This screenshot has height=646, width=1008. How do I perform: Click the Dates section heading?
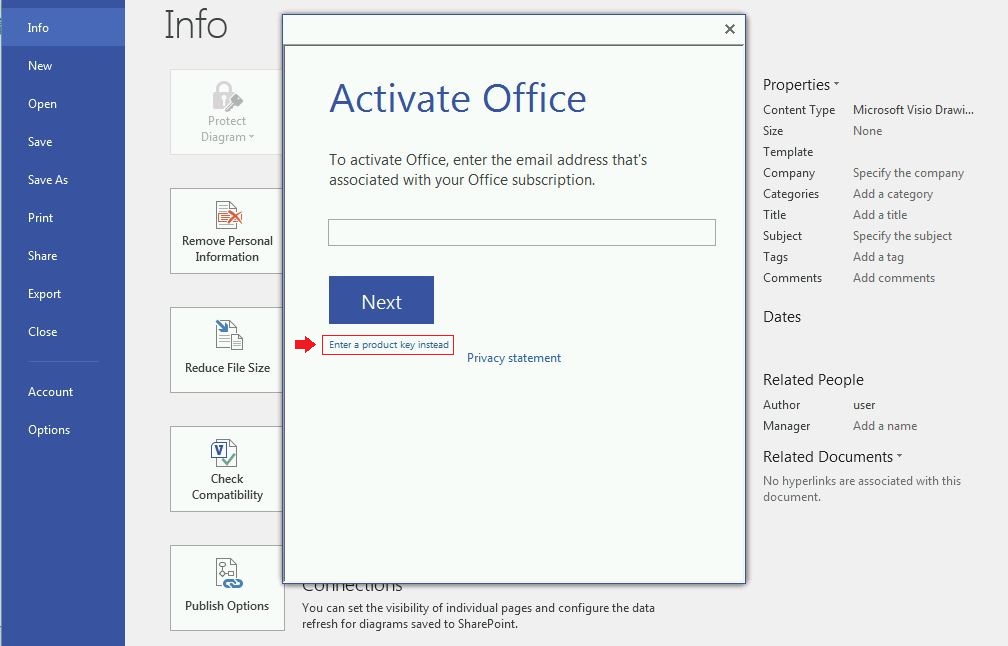tap(782, 317)
